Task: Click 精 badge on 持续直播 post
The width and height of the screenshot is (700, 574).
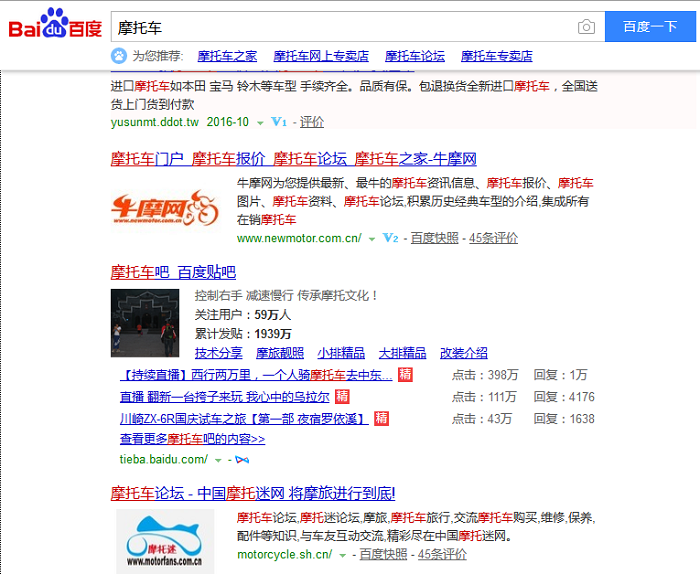Action: pyautogui.click(x=405, y=374)
